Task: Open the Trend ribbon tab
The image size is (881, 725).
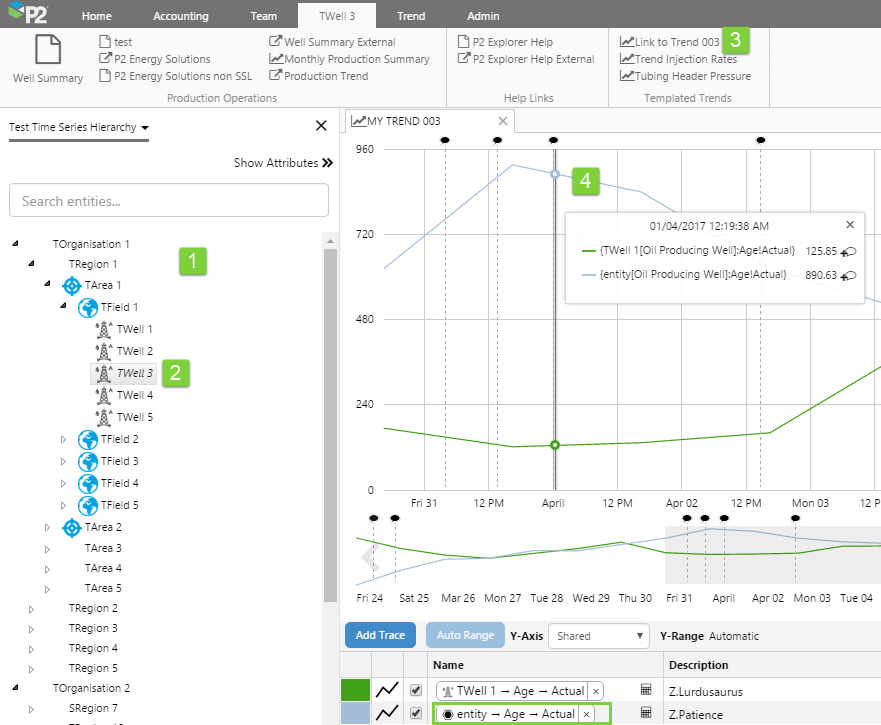Action: tap(410, 16)
